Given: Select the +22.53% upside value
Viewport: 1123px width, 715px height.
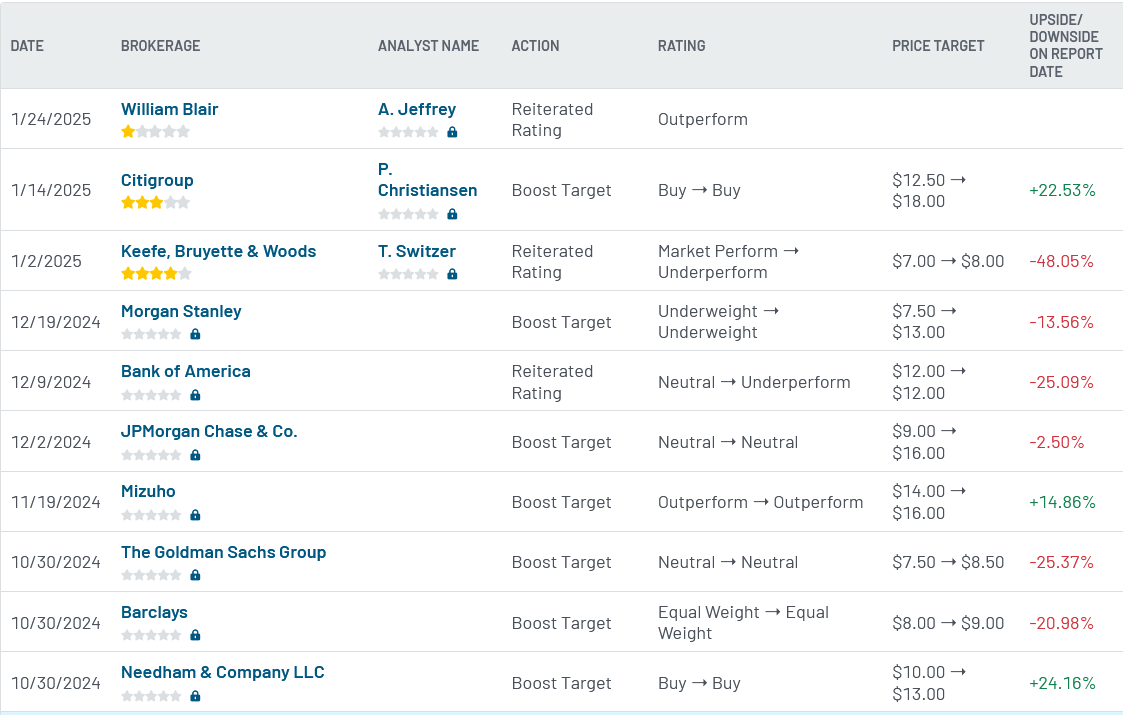Looking at the screenshot, I should [x=1062, y=191].
